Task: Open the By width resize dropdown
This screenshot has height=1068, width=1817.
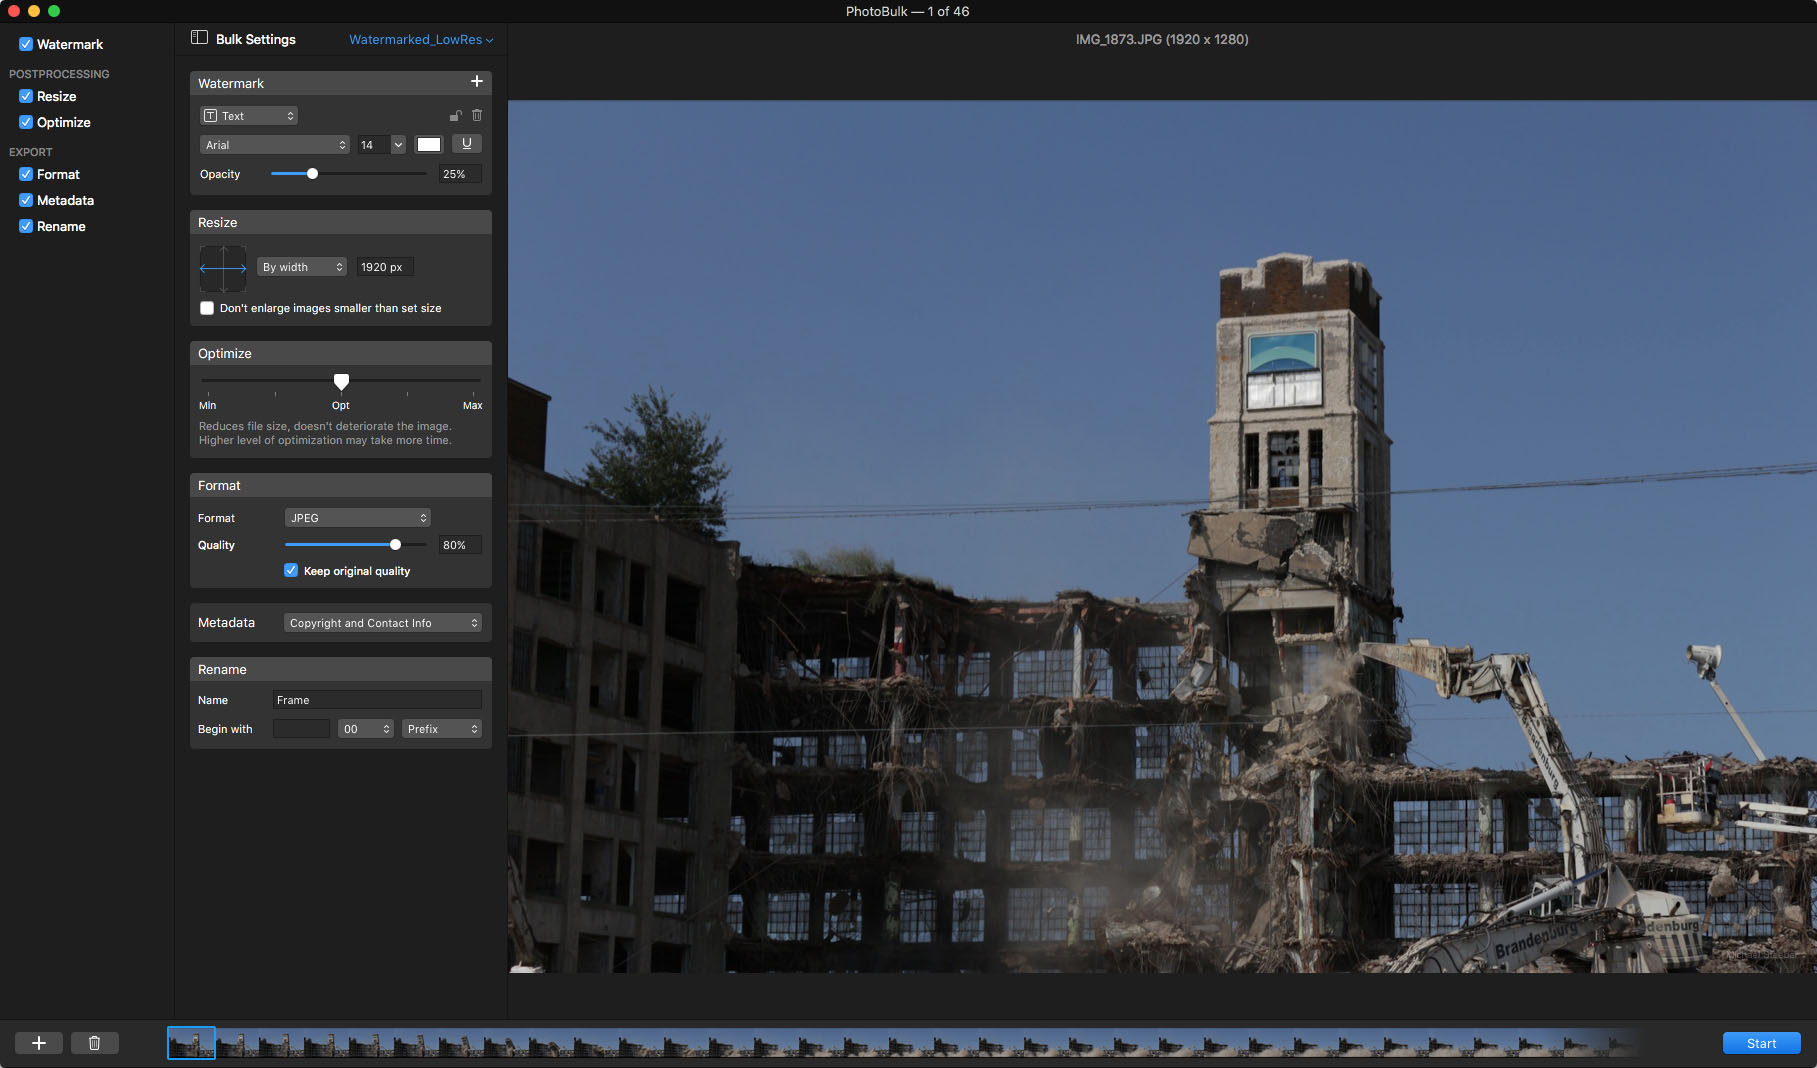Action: [x=301, y=266]
